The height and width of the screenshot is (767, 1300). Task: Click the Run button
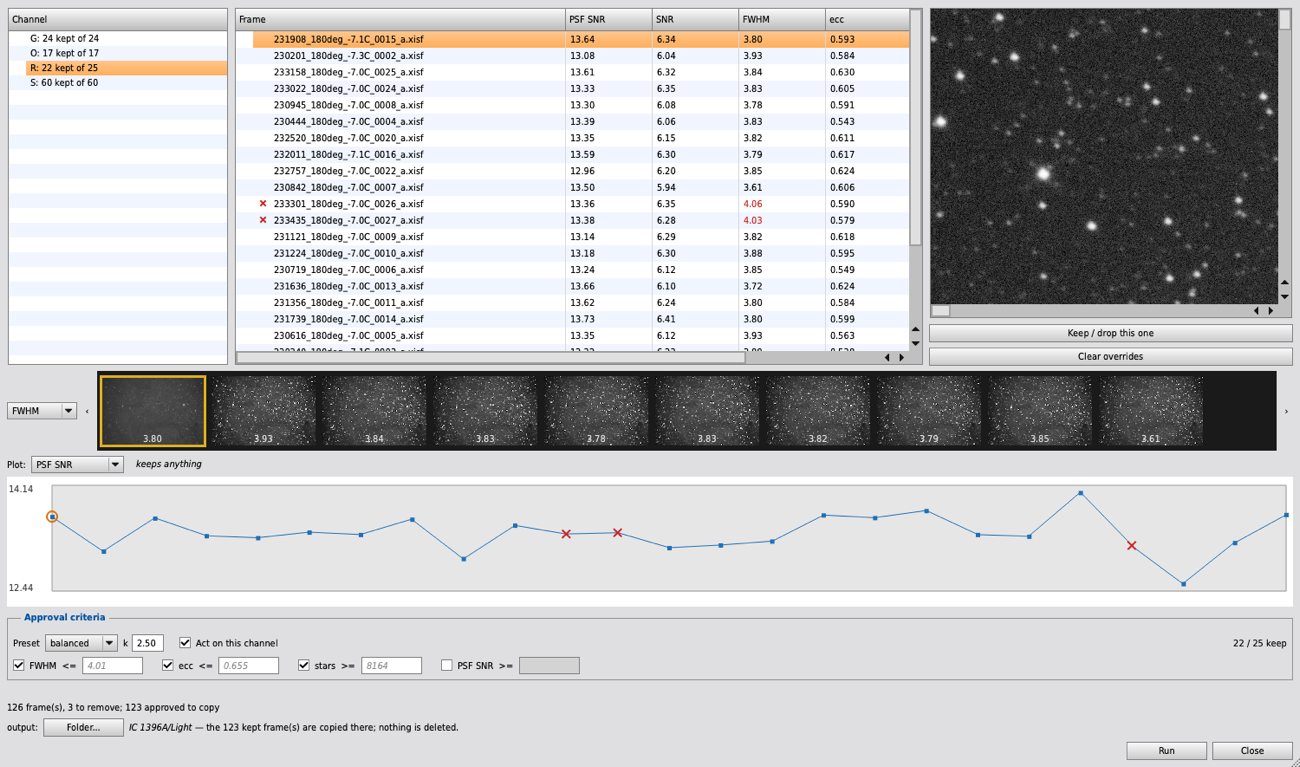1166,751
